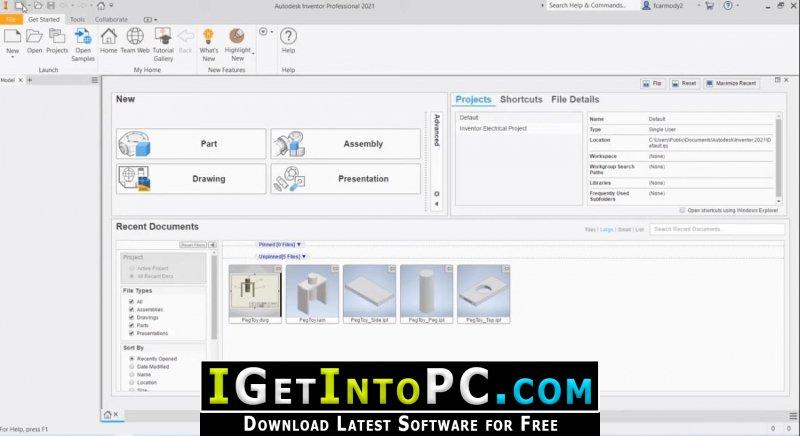Switch to the Tools ribbon tab
This screenshot has width=800, height=436.
point(78,19)
